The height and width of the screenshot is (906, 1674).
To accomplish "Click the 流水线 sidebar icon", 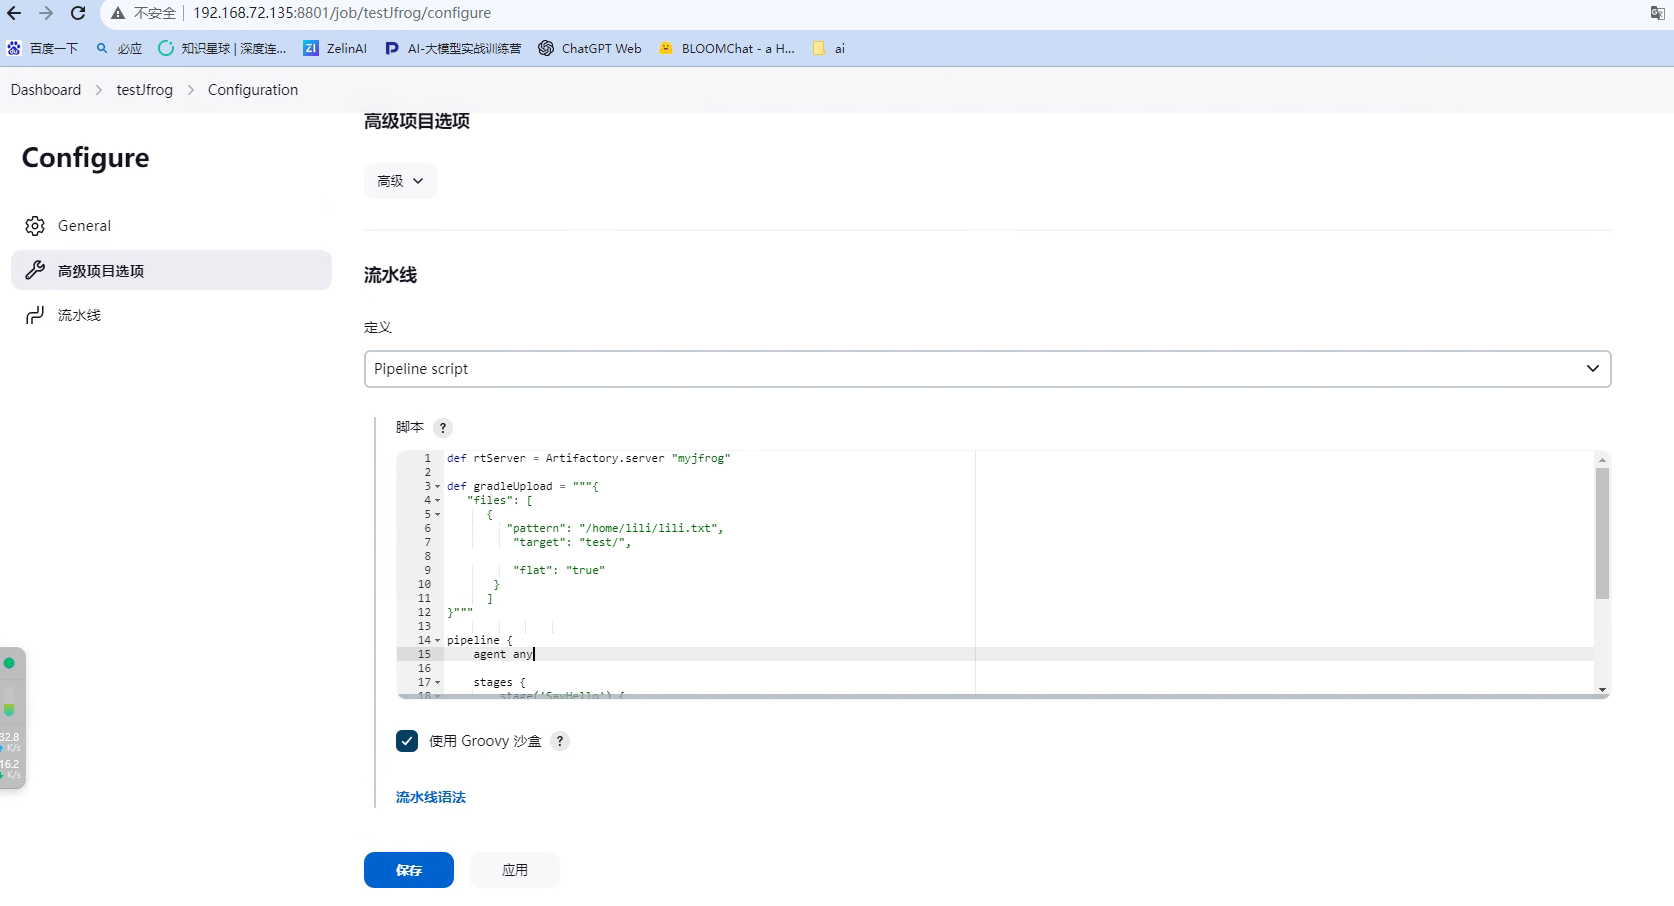I will click(35, 314).
